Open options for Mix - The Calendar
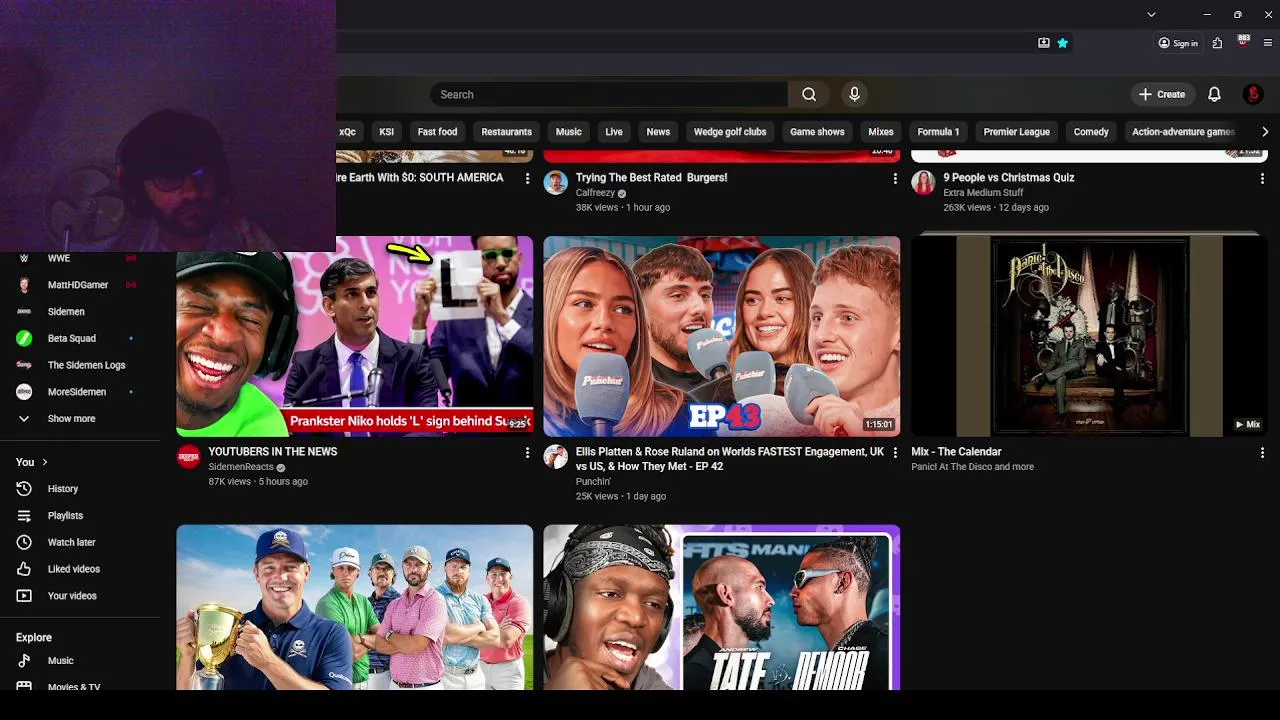The width and height of the screenshot is (1280, 720). click(x=1262, y=452)
